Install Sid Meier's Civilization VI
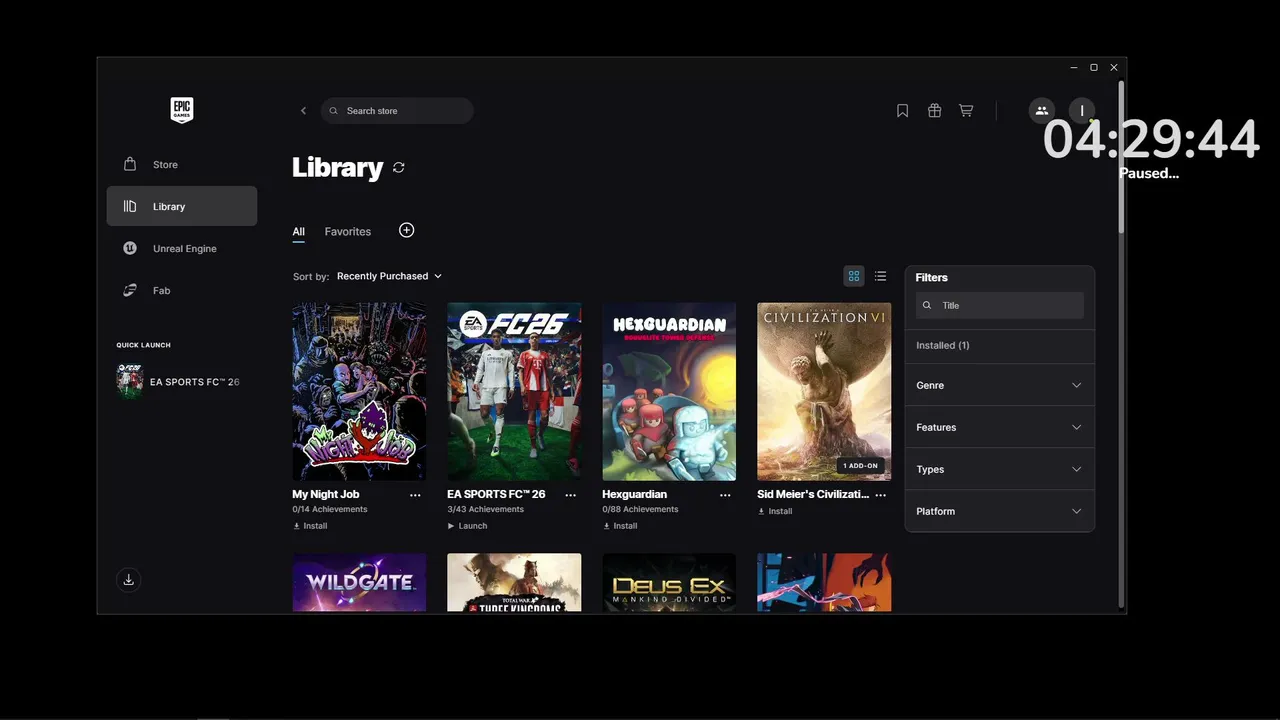The height and width of the screenshot is (720, 1280). [x=775, y=511]
